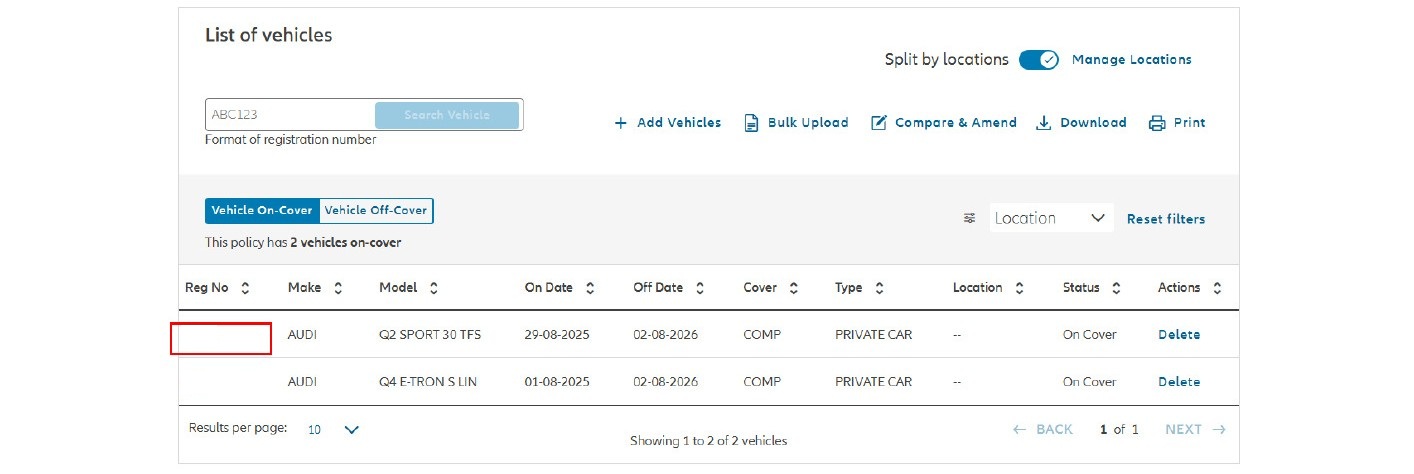Sort table by Type column
This screenshot has width=1414, height=474.
(879, 288)
